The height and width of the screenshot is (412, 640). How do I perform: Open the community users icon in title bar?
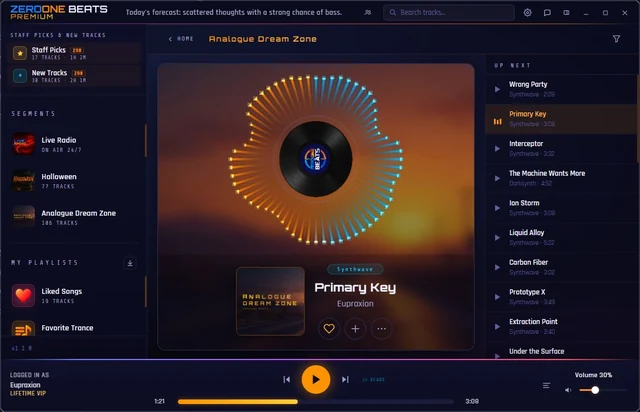click(x=367, y=13)
